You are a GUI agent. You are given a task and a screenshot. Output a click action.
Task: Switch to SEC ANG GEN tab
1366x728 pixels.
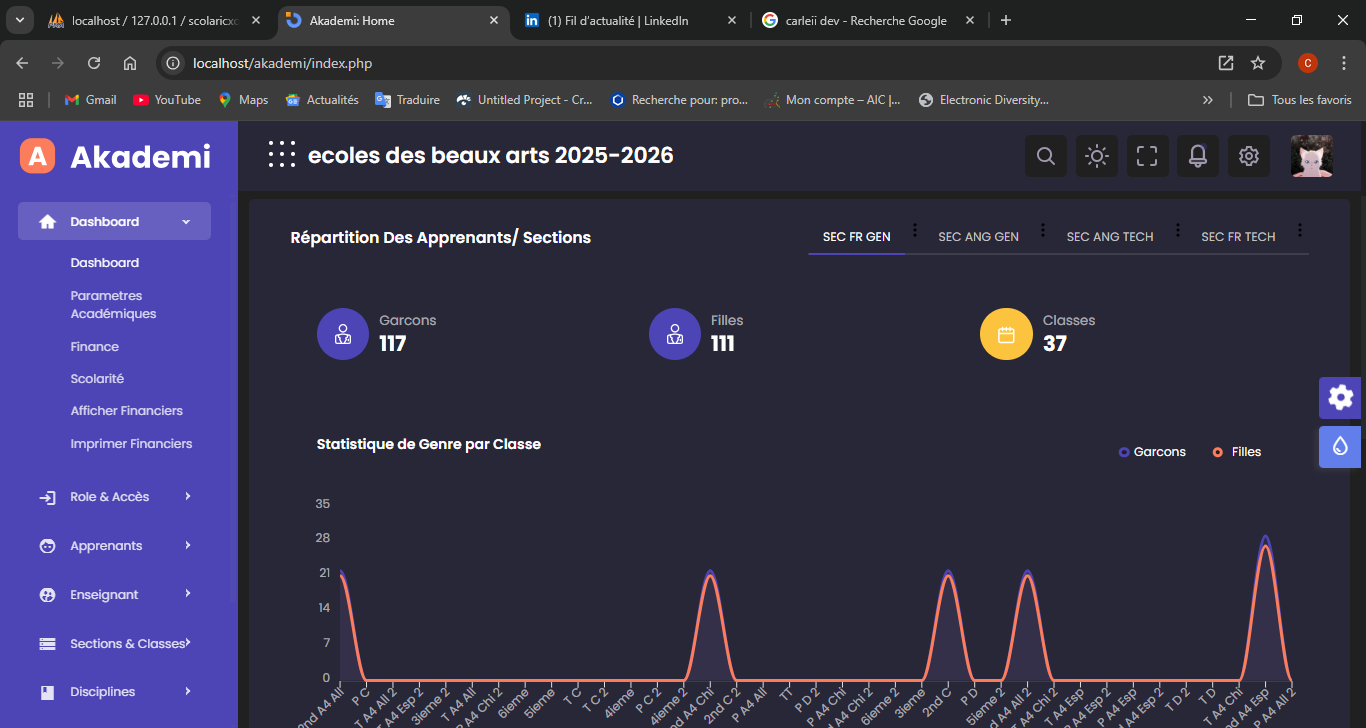coord(978,237)
